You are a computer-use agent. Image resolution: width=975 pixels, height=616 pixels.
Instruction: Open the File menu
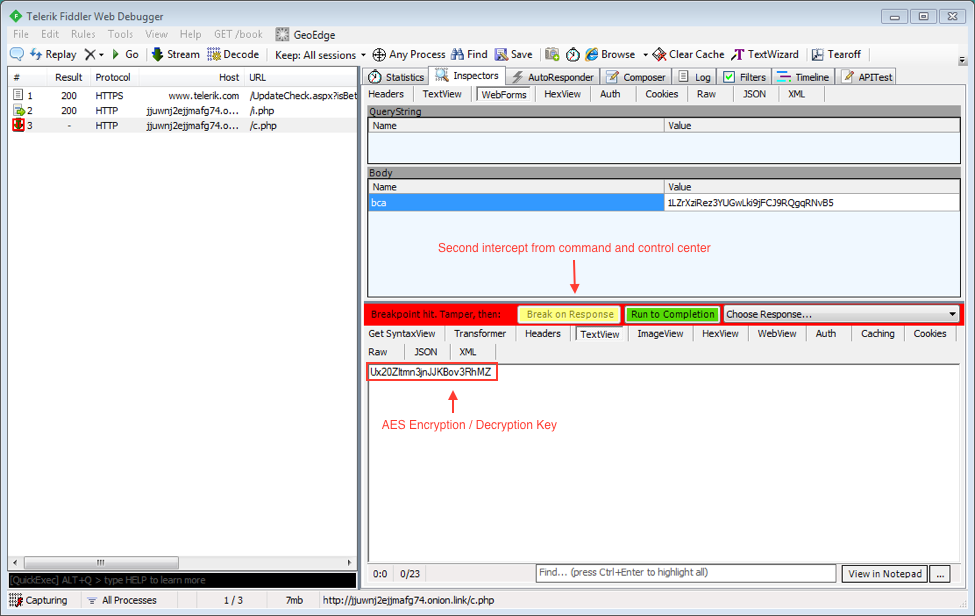[21, 34]
